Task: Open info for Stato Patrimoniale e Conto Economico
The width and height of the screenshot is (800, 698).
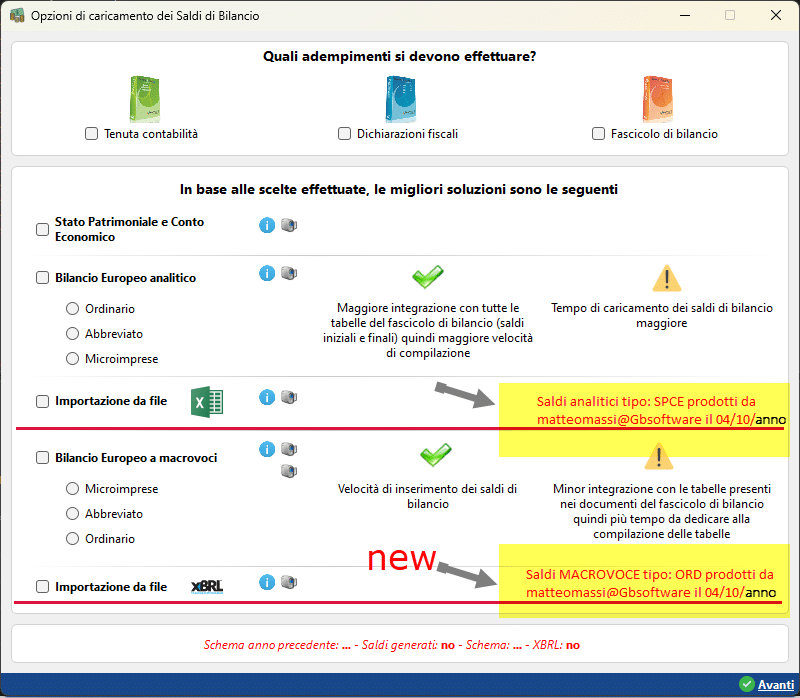Action: point(267,225)
